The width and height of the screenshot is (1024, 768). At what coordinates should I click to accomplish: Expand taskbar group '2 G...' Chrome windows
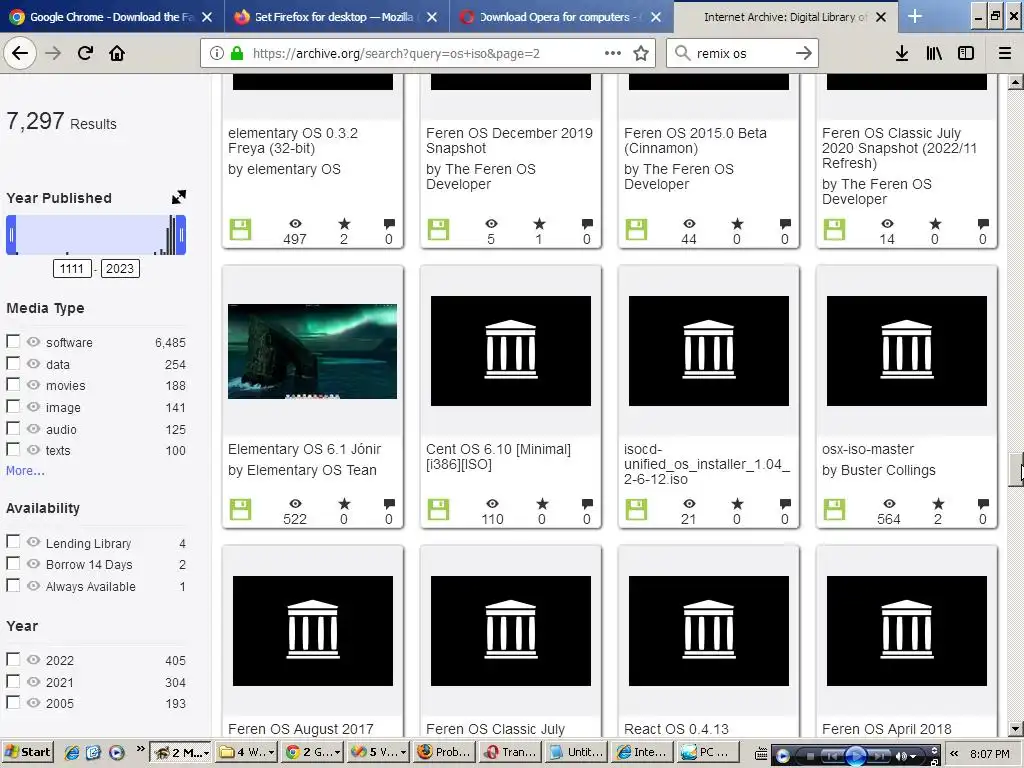313,752
